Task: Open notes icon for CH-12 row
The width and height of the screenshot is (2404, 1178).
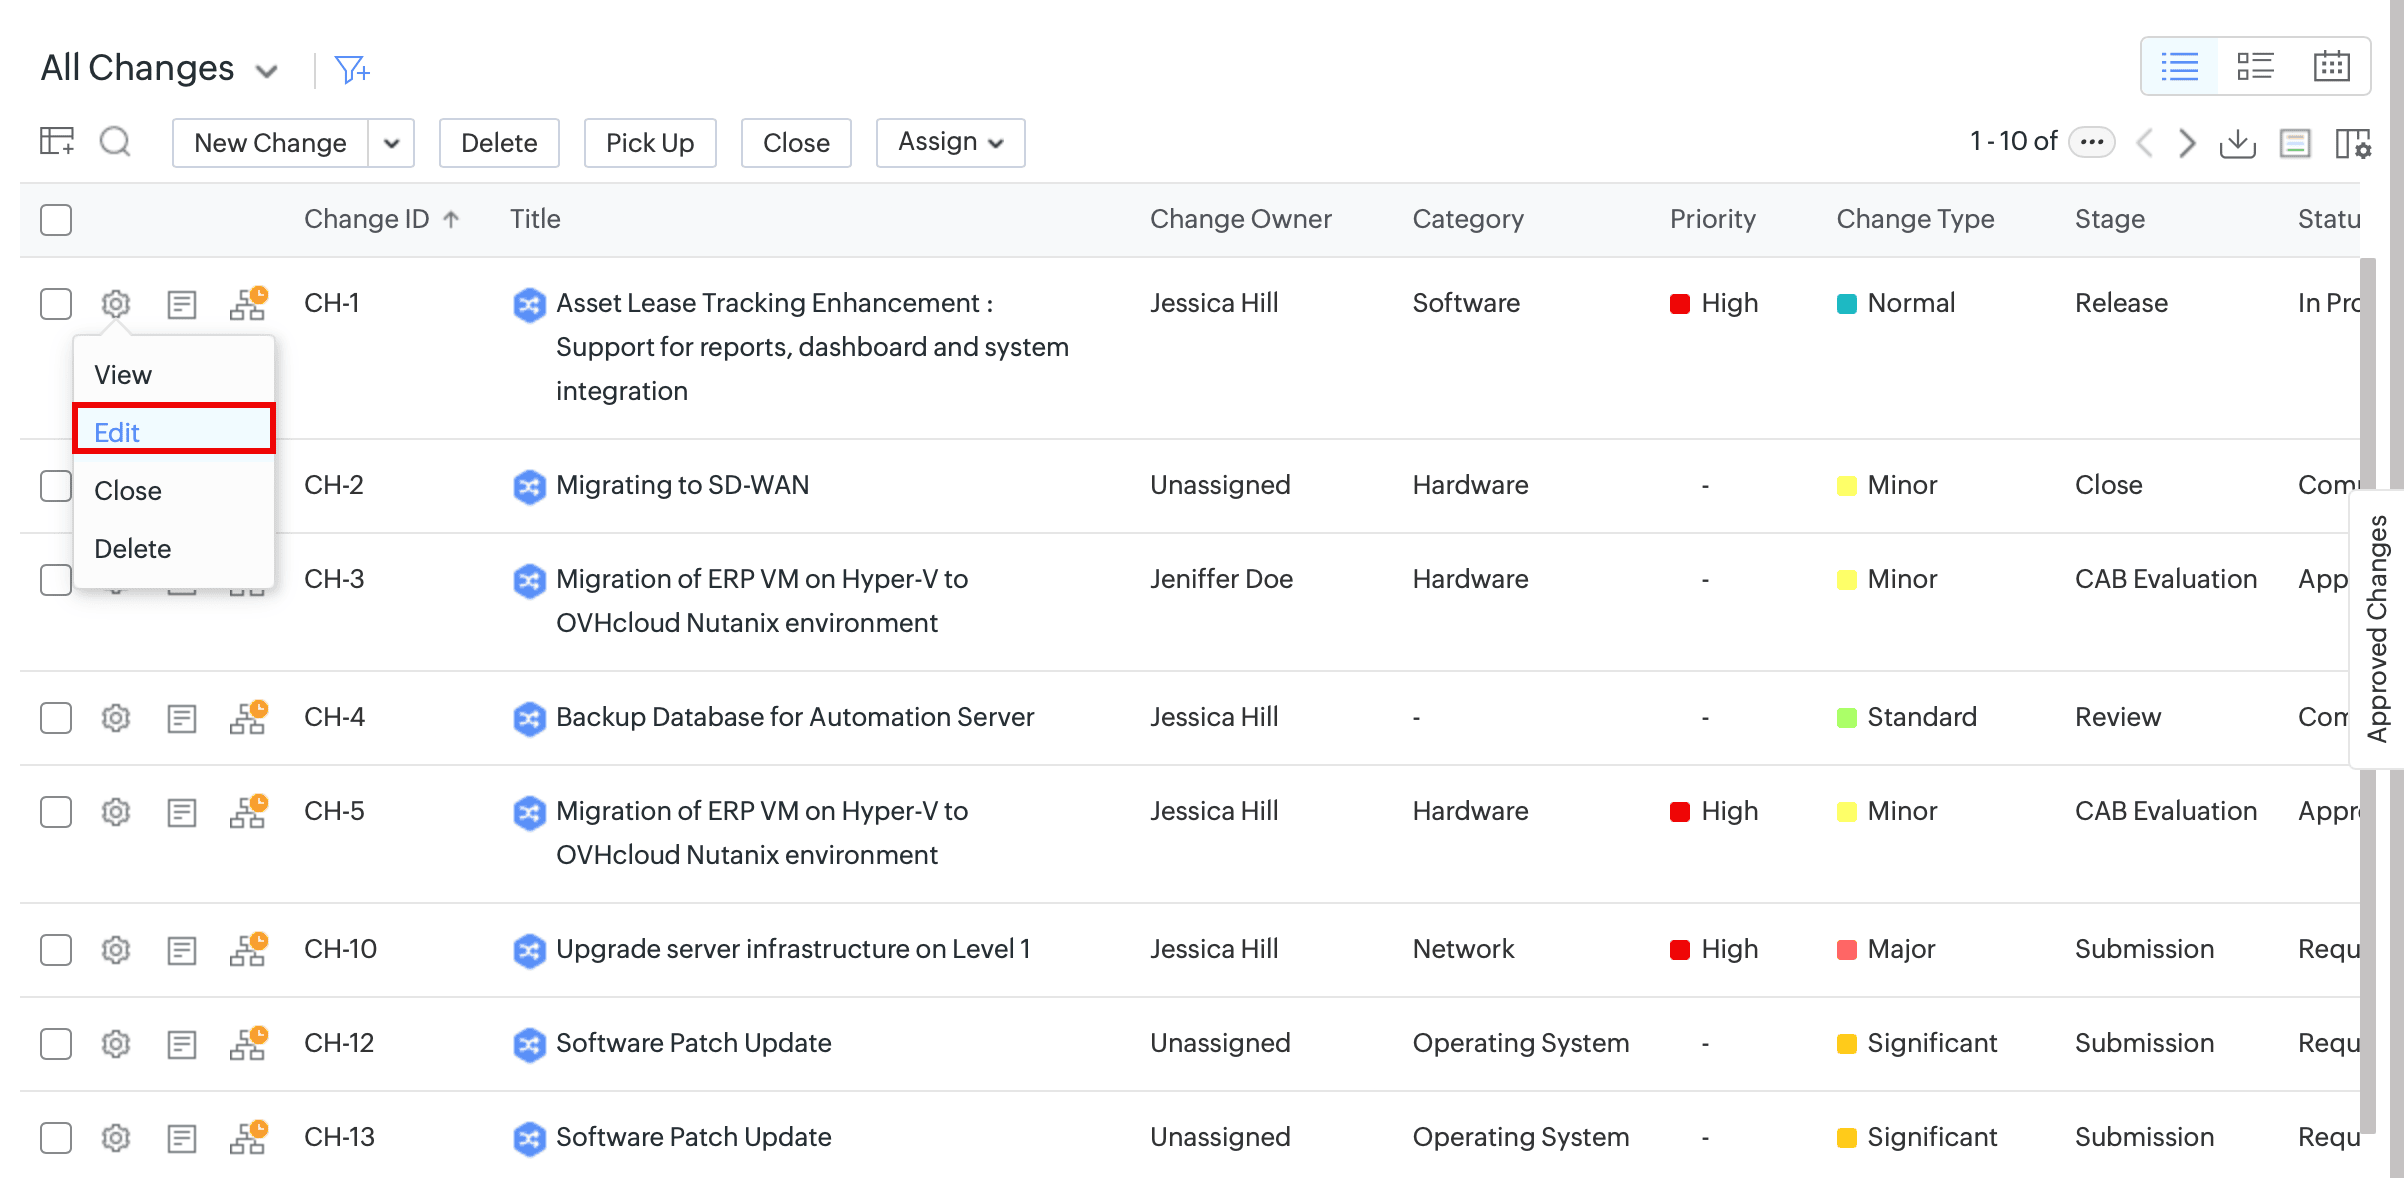Action: coord(181,1044)
